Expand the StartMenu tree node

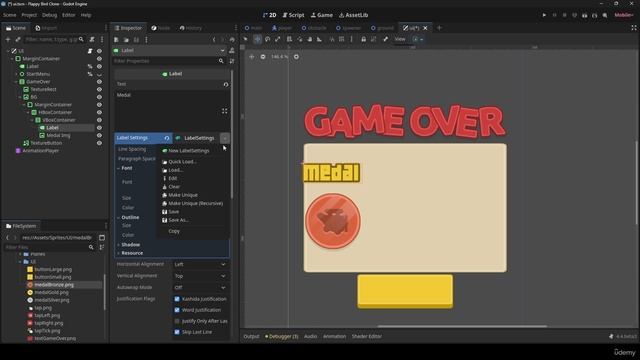(x=16, y=74)
